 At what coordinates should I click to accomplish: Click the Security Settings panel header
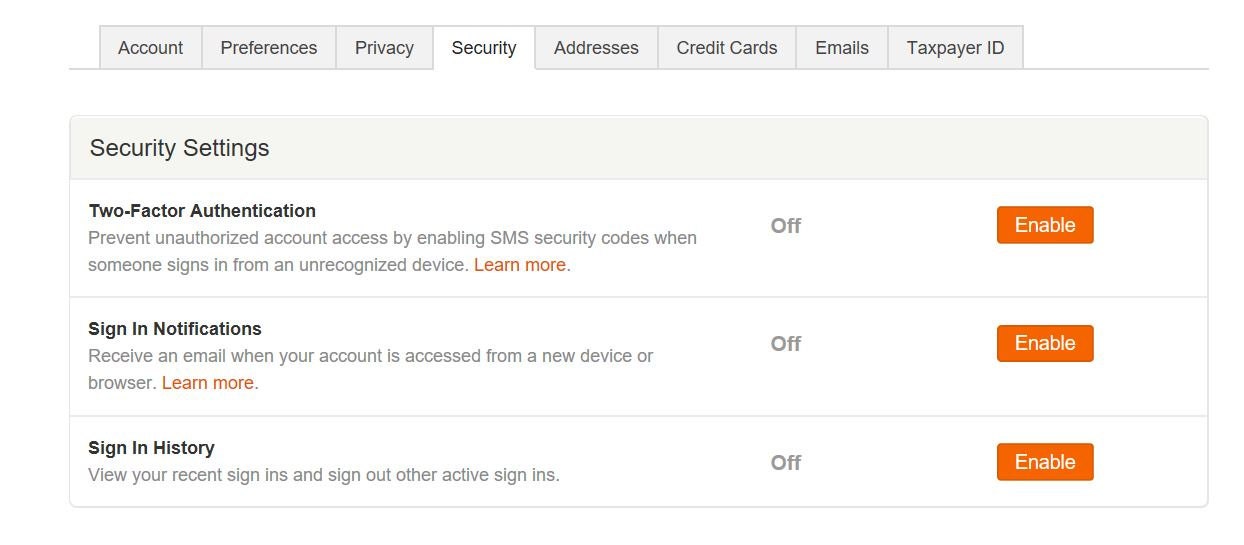point(638,148)
